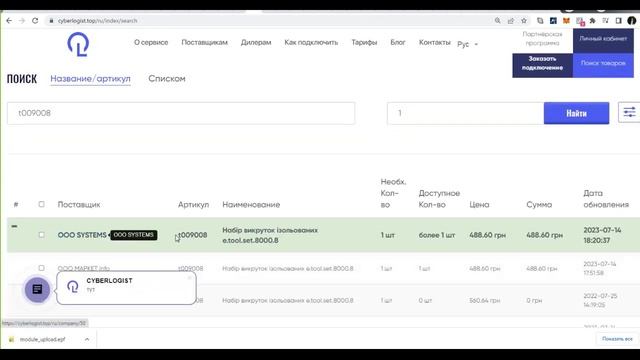Open the Поставщикам menu item
Image resolution: width=640 pixels, height=360 pixels.
coord(204,42)
